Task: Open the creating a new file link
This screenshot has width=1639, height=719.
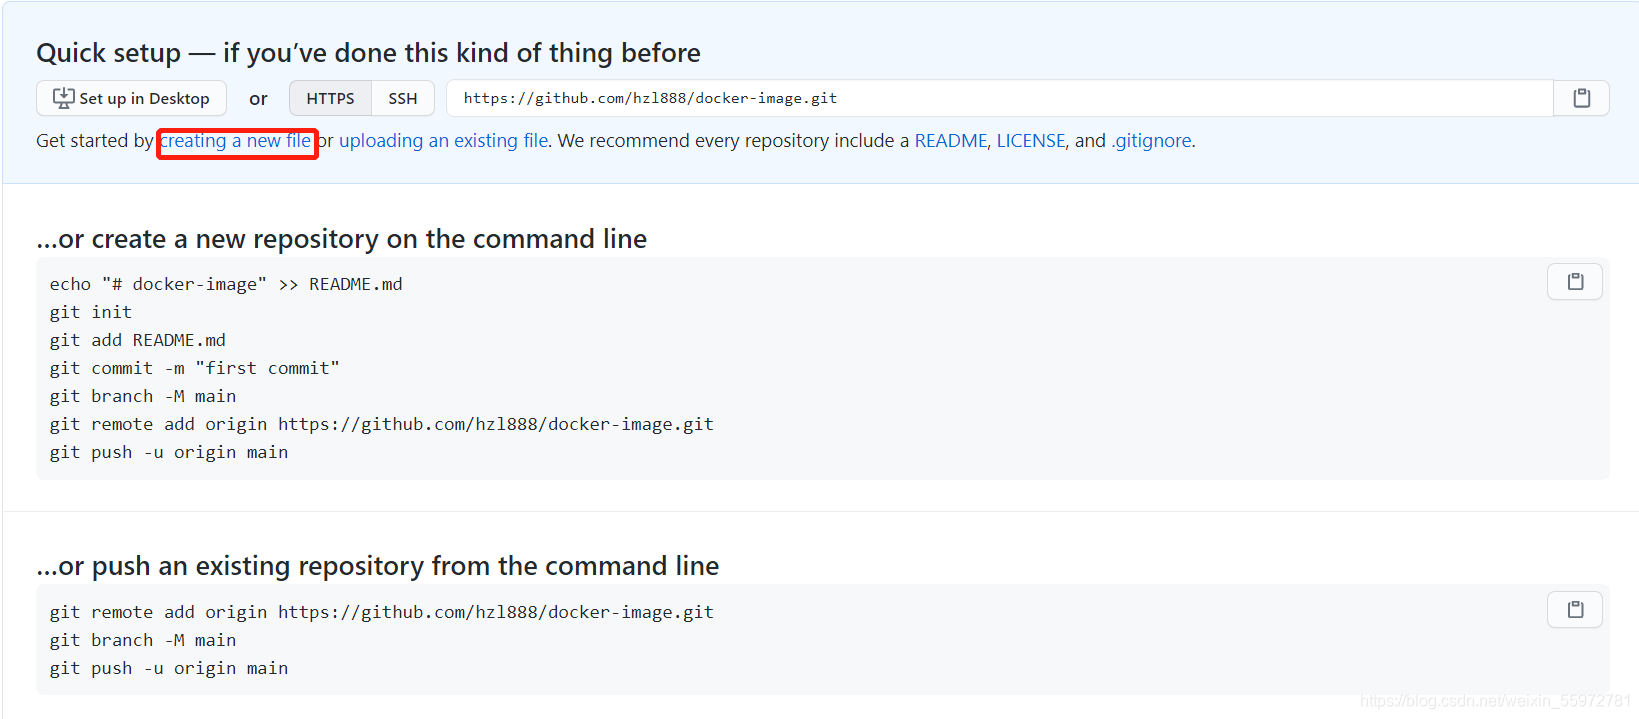Action: pyautogui.click(x=236, y=141)
